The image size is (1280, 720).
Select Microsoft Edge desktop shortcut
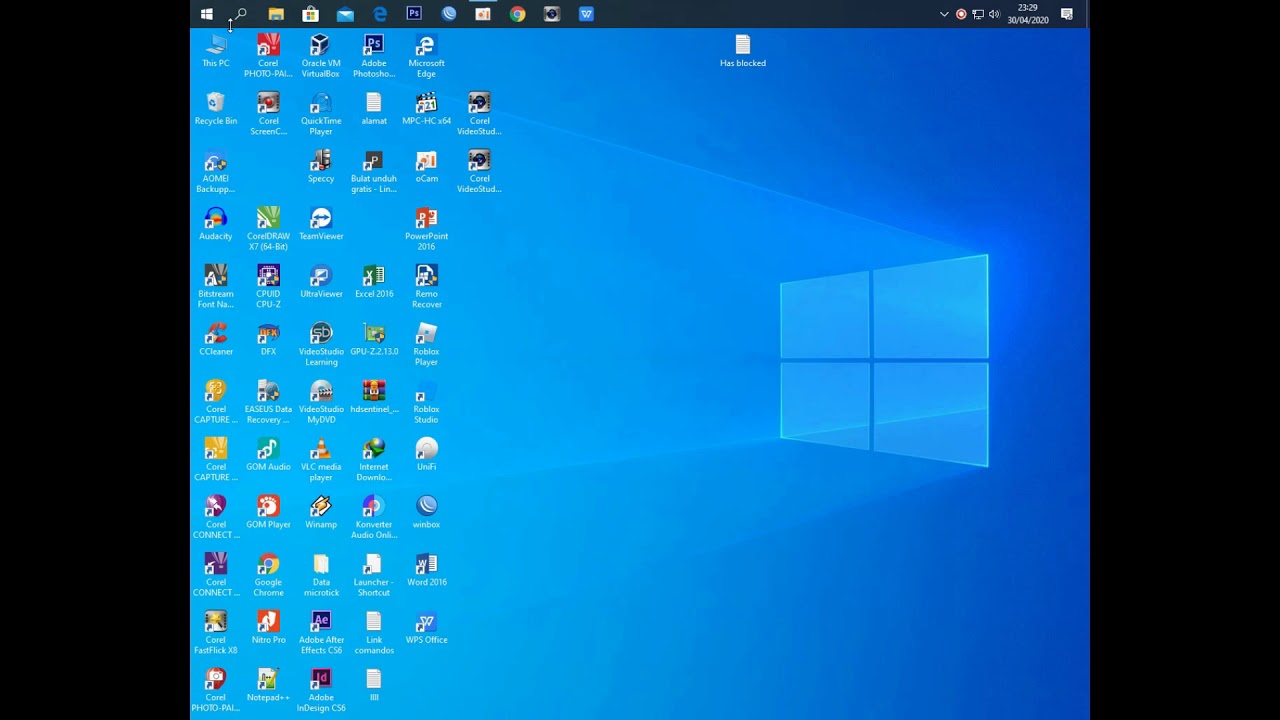[426, 56]
